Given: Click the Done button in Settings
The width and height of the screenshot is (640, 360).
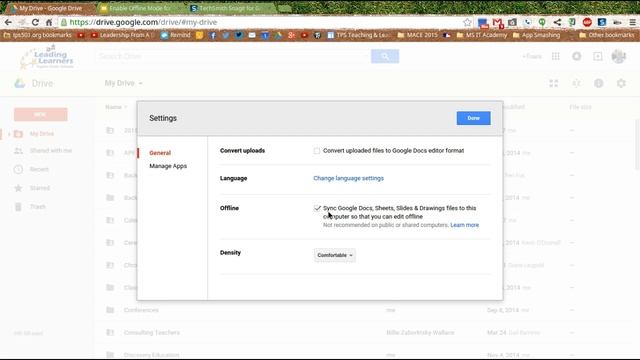Looking at the screenshot, I should pyautogui.click(x=473, y=118).
